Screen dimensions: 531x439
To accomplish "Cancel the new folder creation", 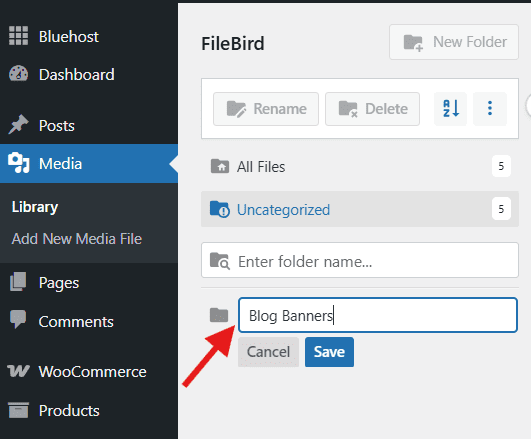I will (268, 352).
